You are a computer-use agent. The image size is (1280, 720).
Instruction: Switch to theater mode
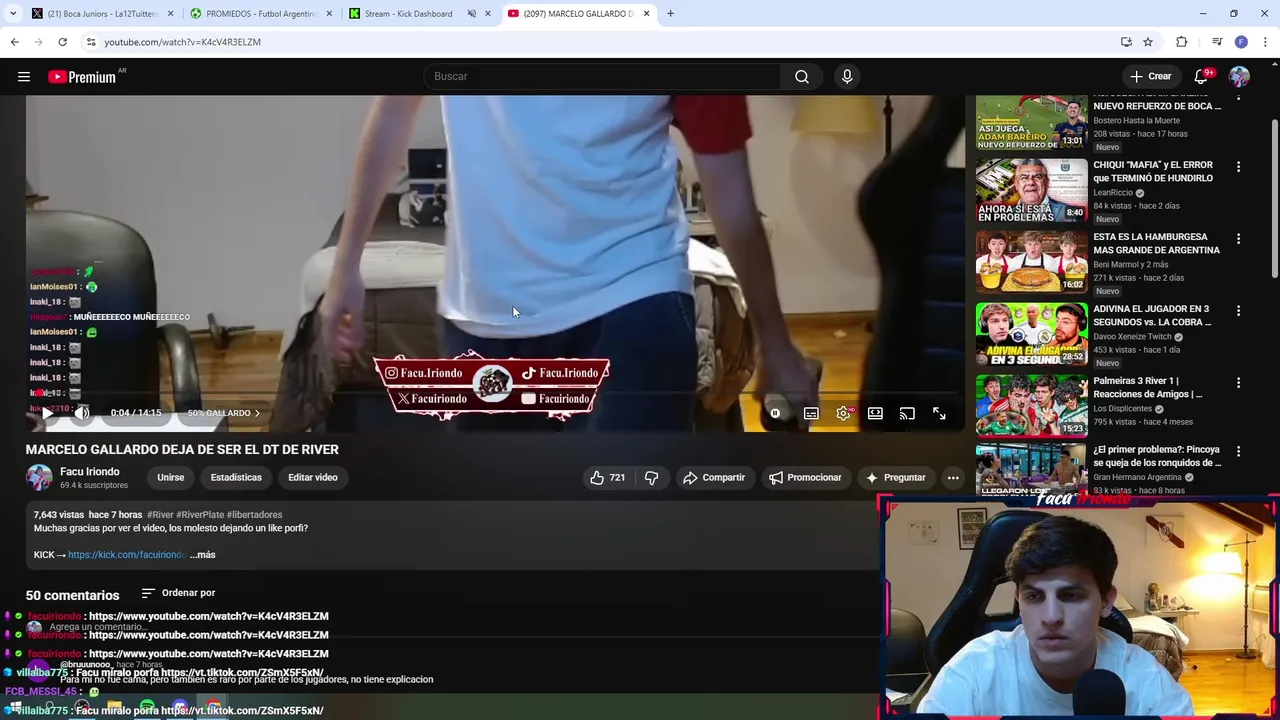[x=875, y=413]
